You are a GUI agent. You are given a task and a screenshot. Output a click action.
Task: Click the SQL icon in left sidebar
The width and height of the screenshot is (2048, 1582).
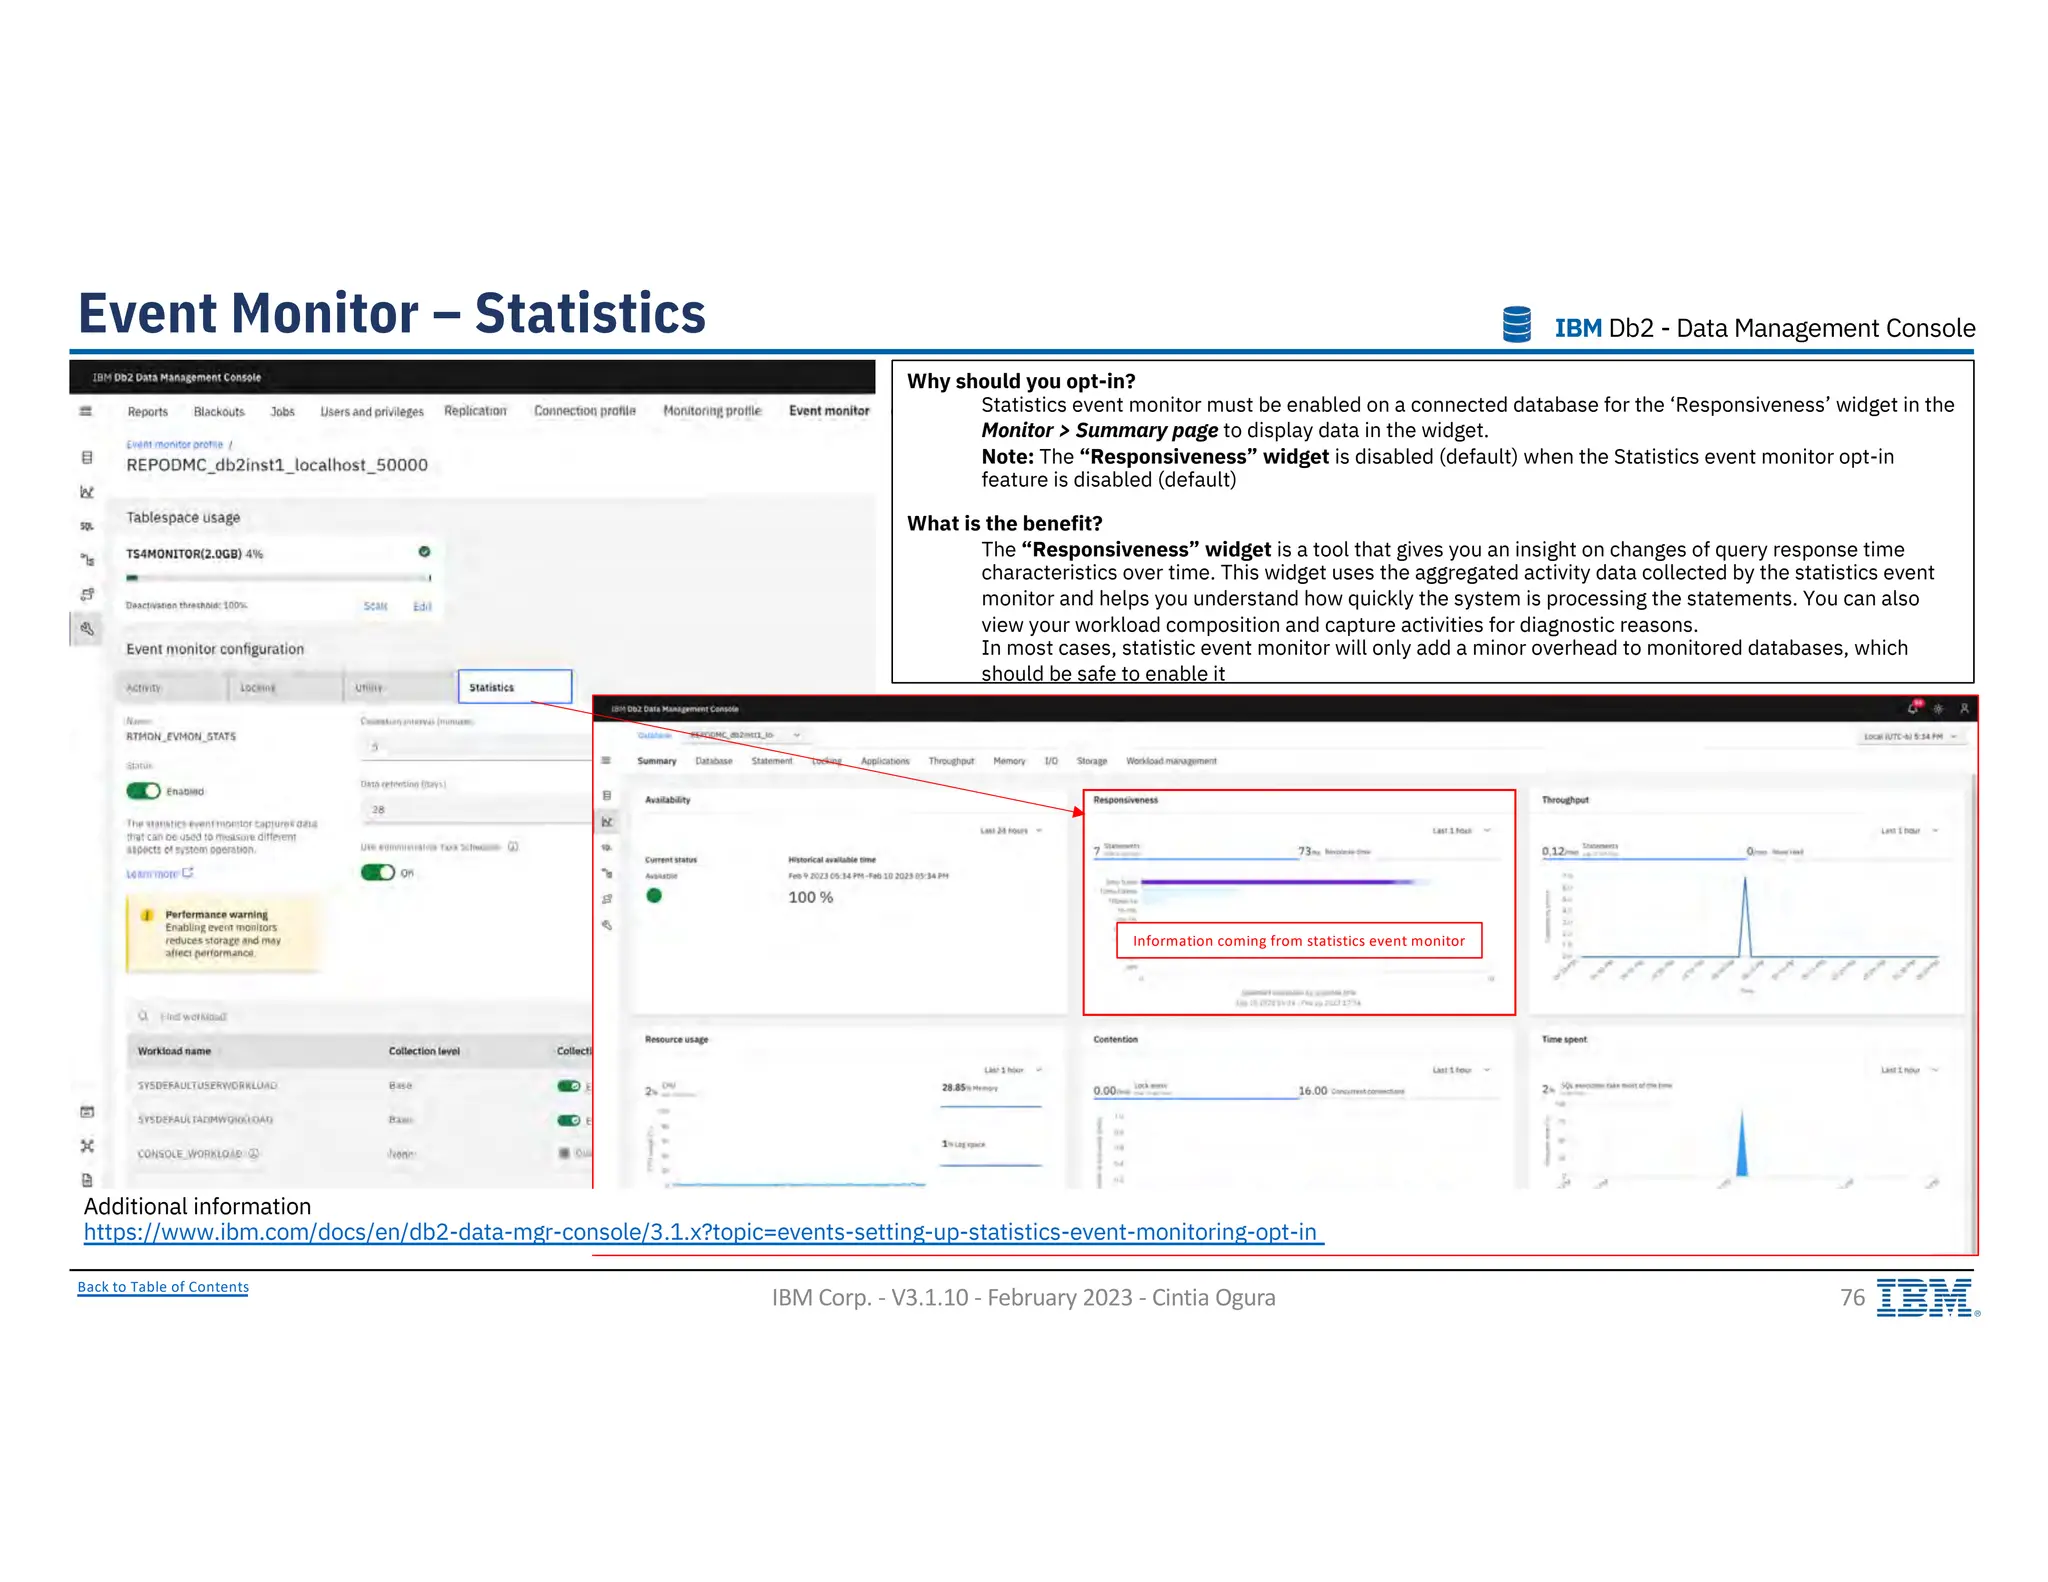coord(87,526)
